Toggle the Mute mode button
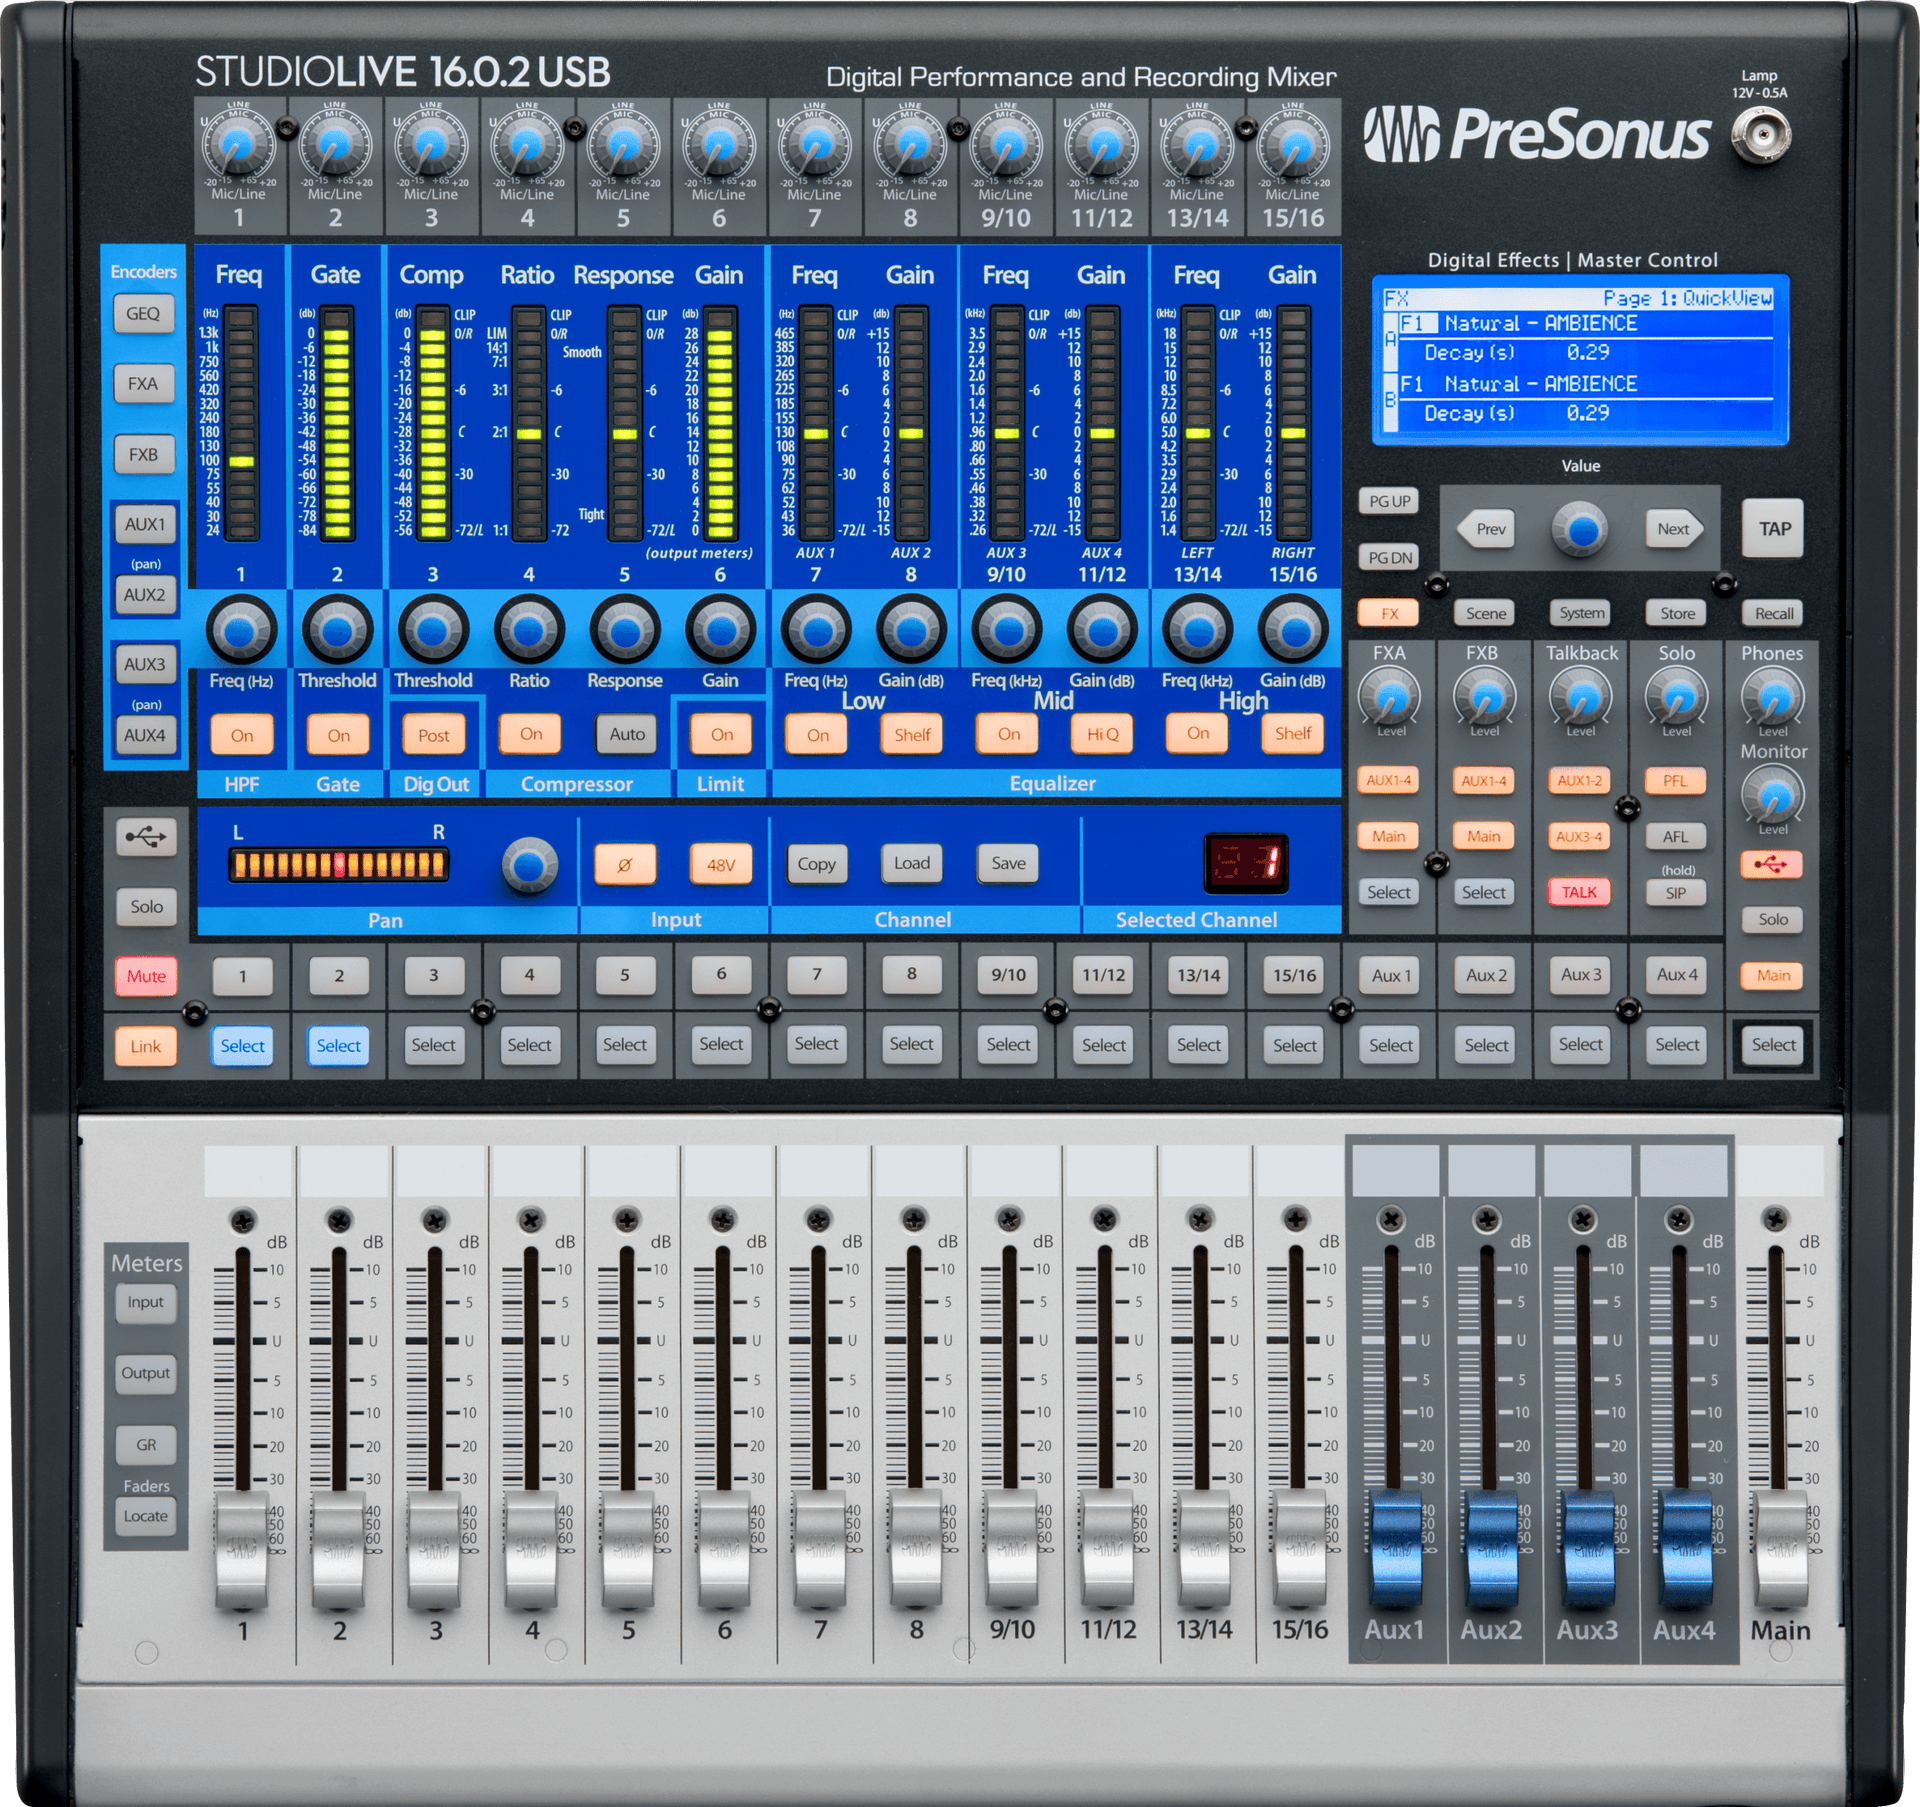Image resolution: width=1920 pixels, height=1807 pixels. point(146,976)
